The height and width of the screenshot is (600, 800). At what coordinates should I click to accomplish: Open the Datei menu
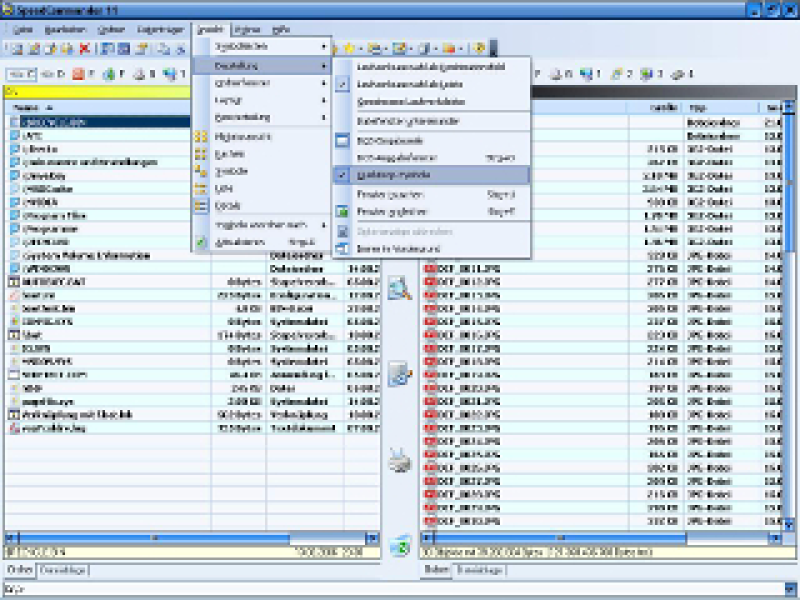(22, 30)
